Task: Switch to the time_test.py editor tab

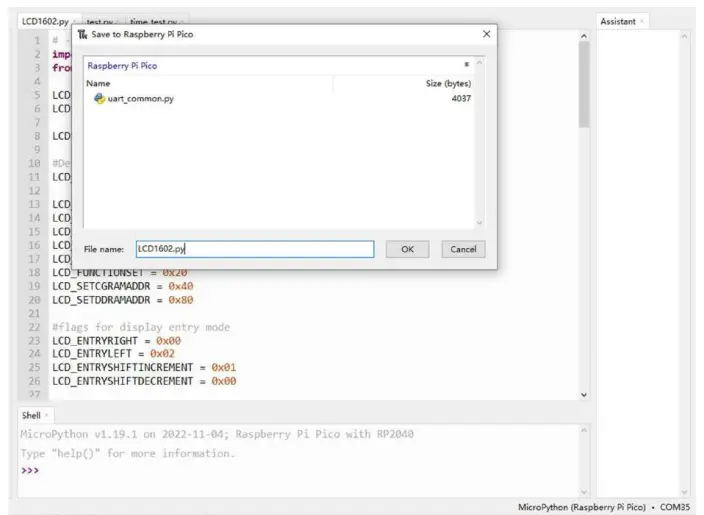Action: [154, 22]
